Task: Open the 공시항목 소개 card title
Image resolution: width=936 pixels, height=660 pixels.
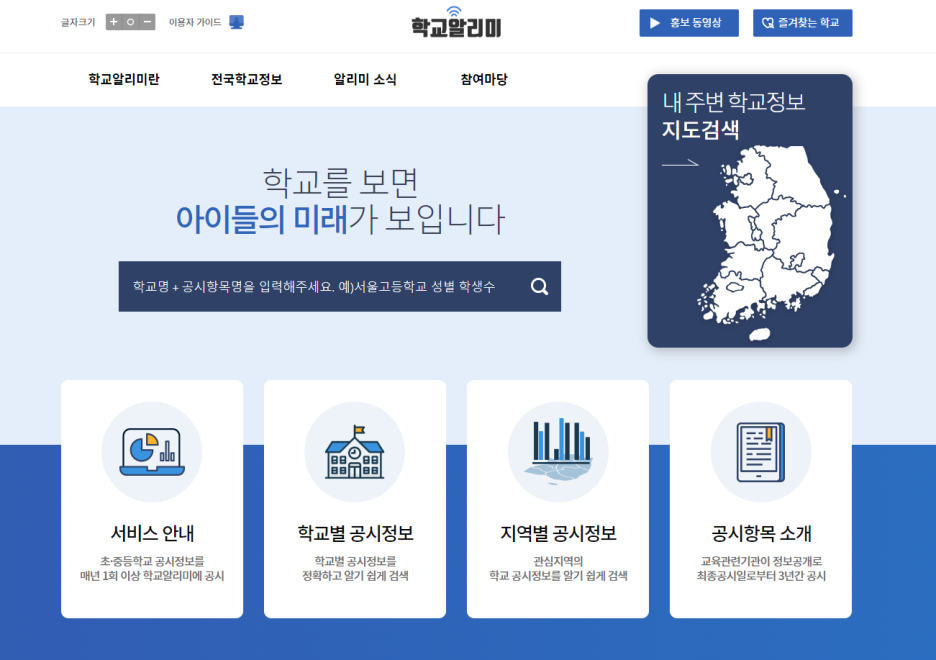Action: tap(761, 533)
